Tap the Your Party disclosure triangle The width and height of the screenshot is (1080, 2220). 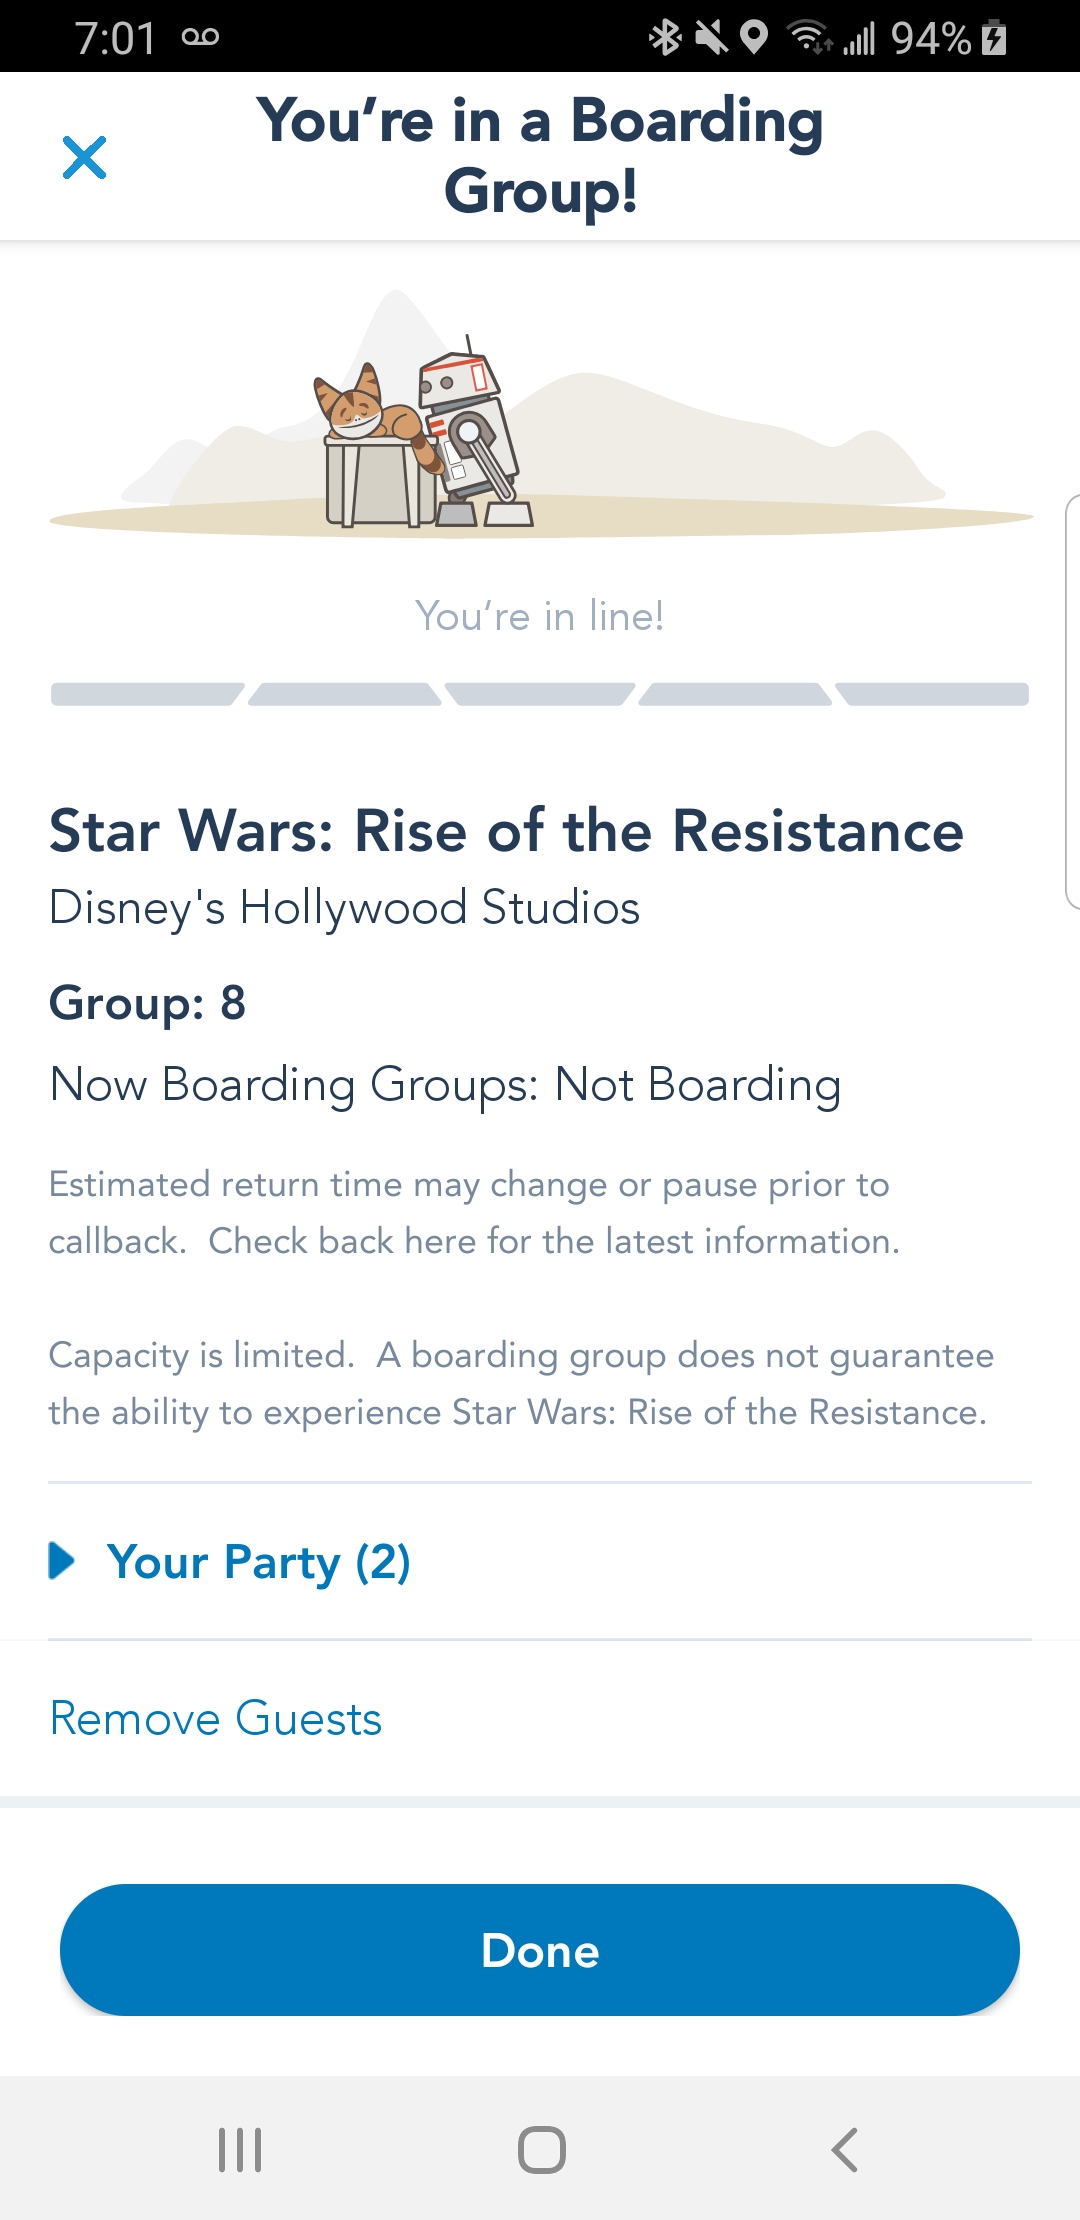(62, 1561)
